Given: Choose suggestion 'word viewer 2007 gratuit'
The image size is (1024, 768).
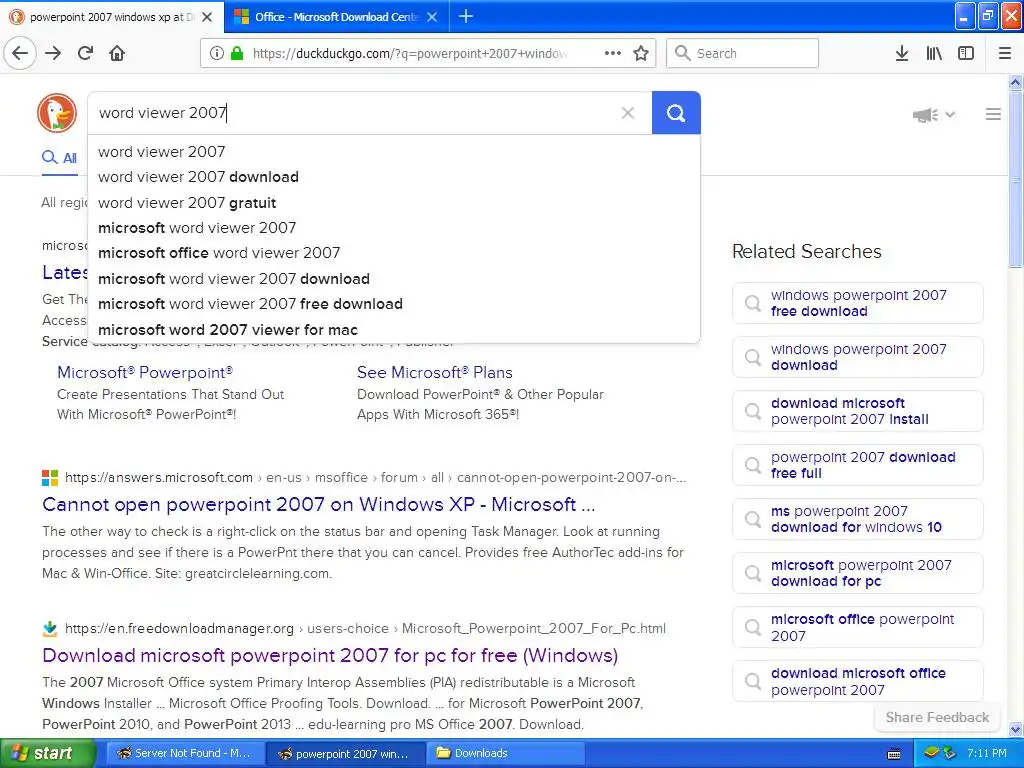Looking at the screenshot, I should pos(394,202).
